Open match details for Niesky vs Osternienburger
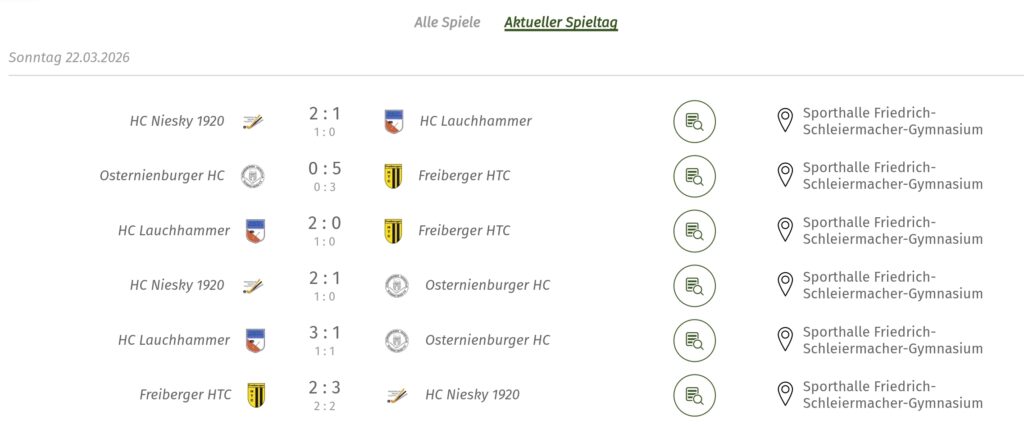This screenshot has height=430, width=1024. tap(694, 286)
